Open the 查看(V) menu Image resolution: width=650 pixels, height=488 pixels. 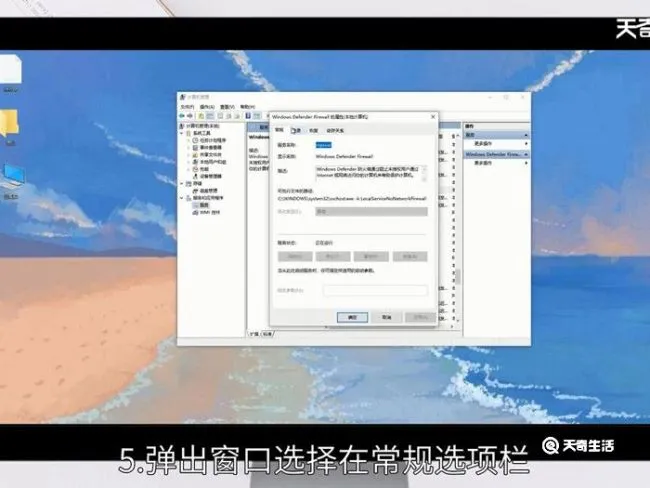pyautogui.click(x=227, y=107)
